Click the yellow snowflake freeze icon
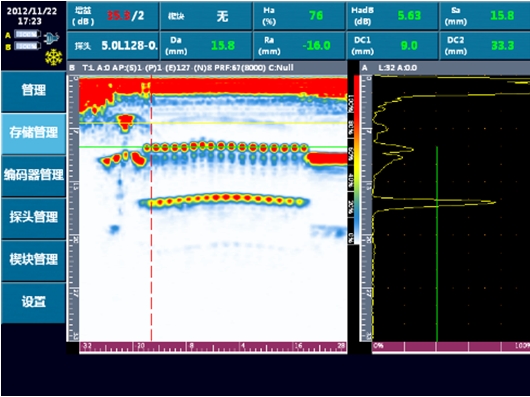 click(x=54, y=57)
